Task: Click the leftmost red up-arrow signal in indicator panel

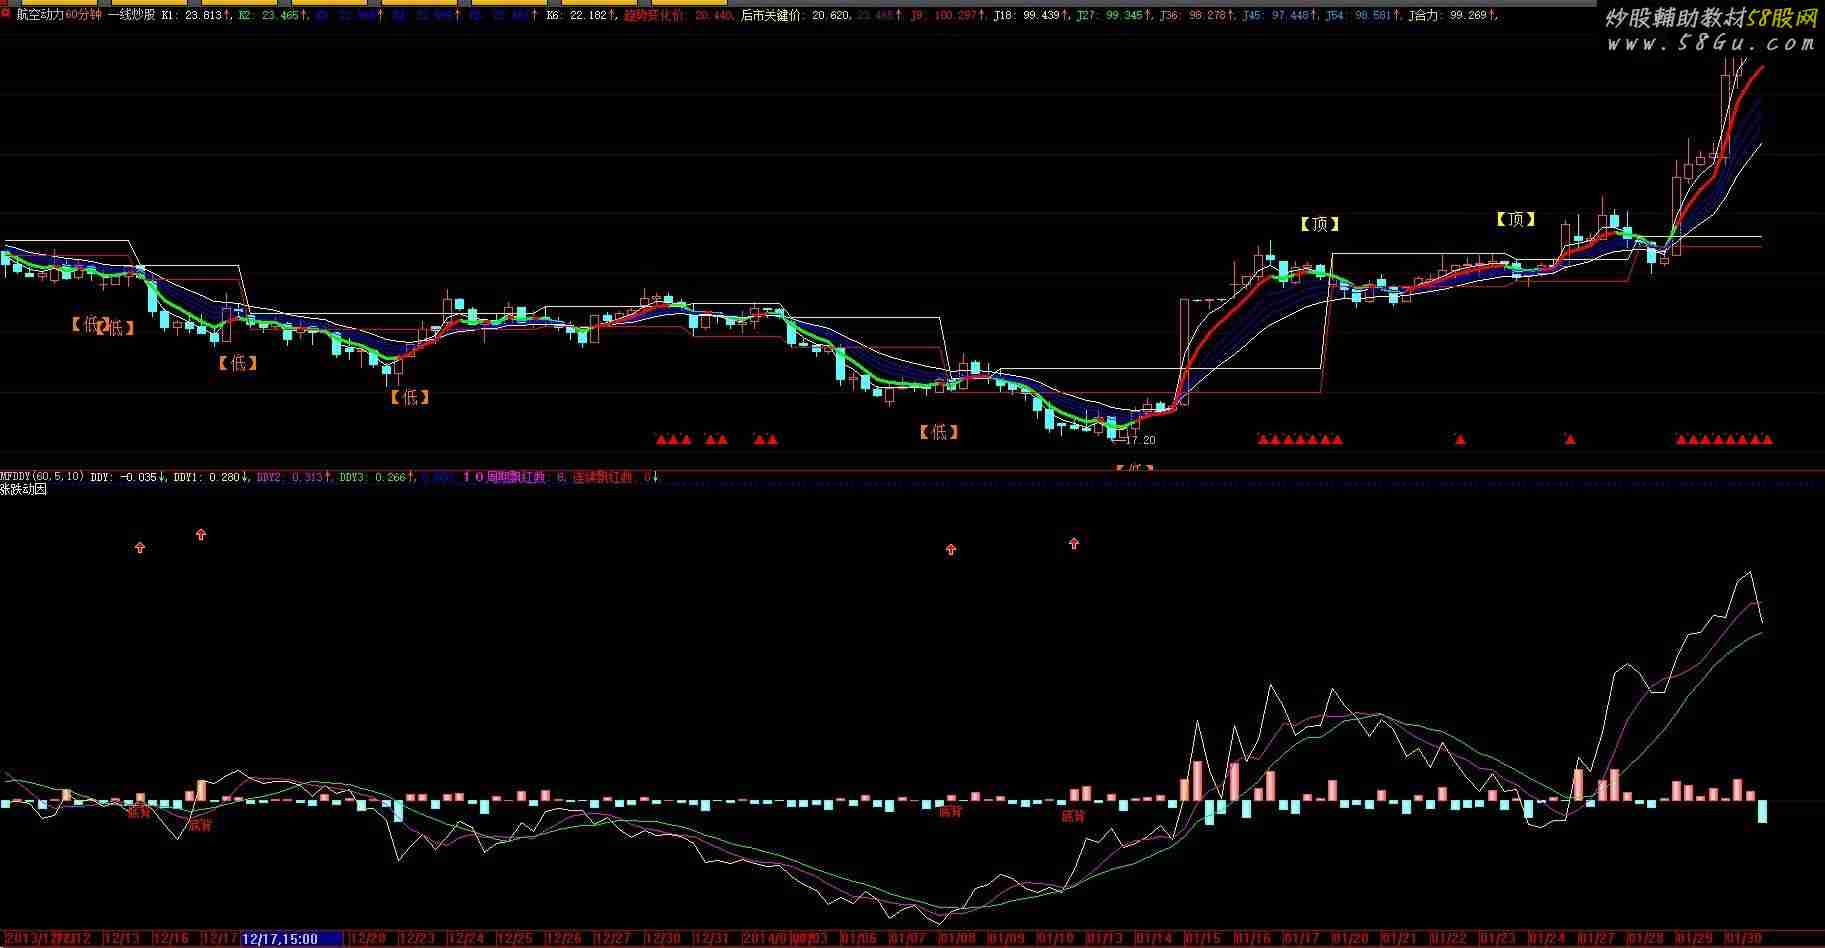Action: [140, 547]
